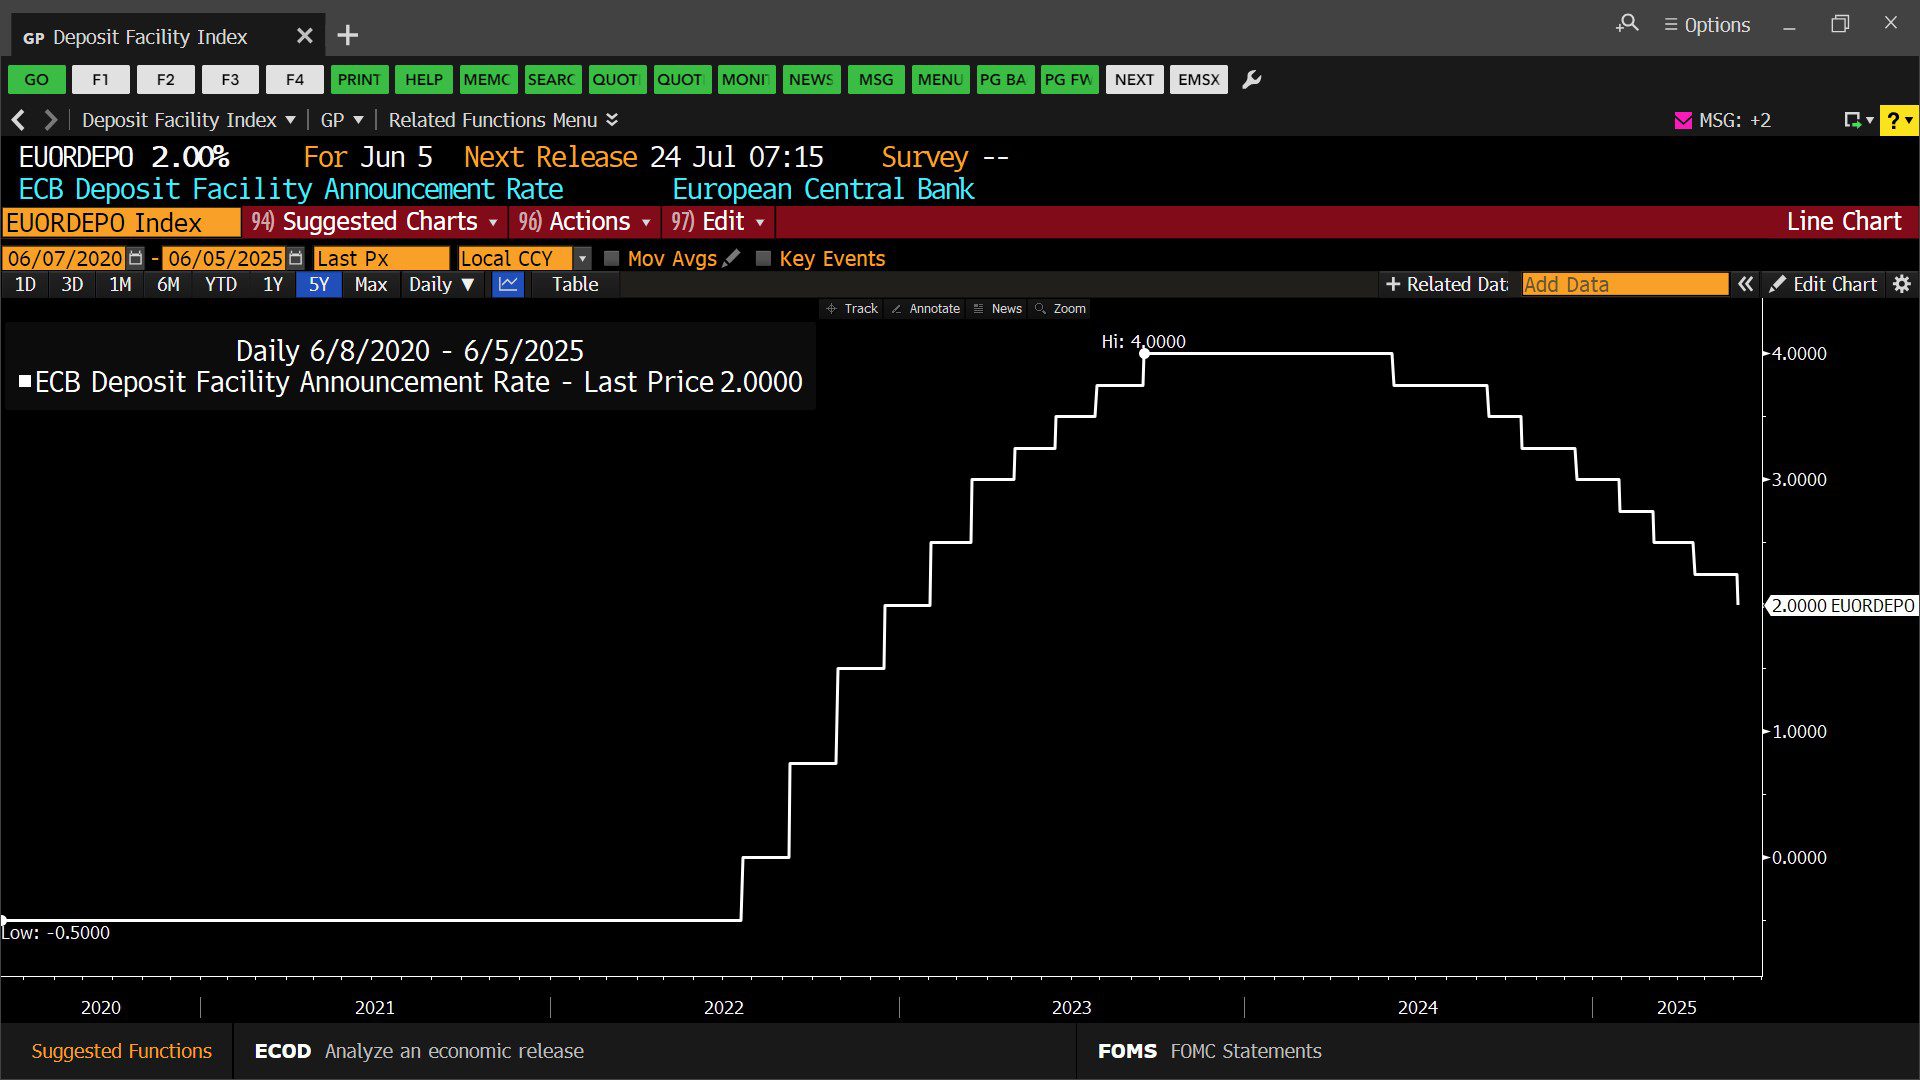Click the Add Data input field
The height and width of the screenshot is (1080, 1920).
[1623, 284]
